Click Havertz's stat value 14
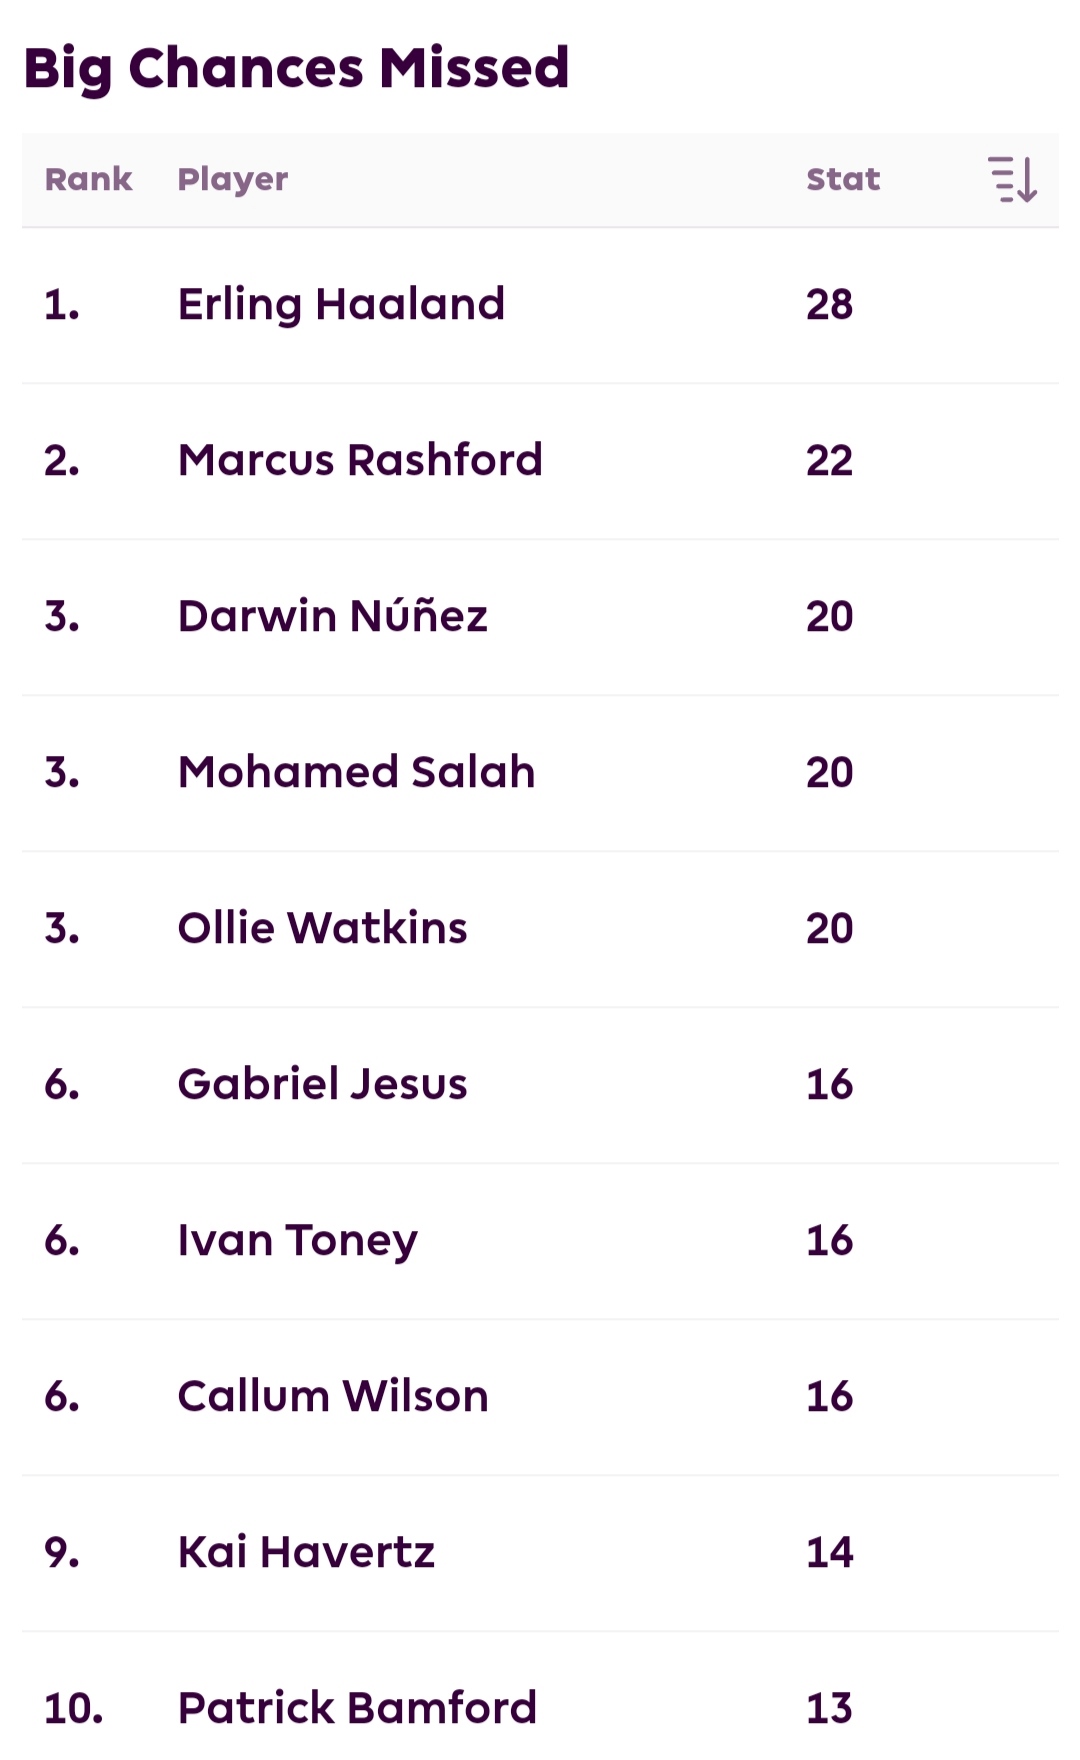This screenshot has height=1760, width=1080. click(830, 1553)
